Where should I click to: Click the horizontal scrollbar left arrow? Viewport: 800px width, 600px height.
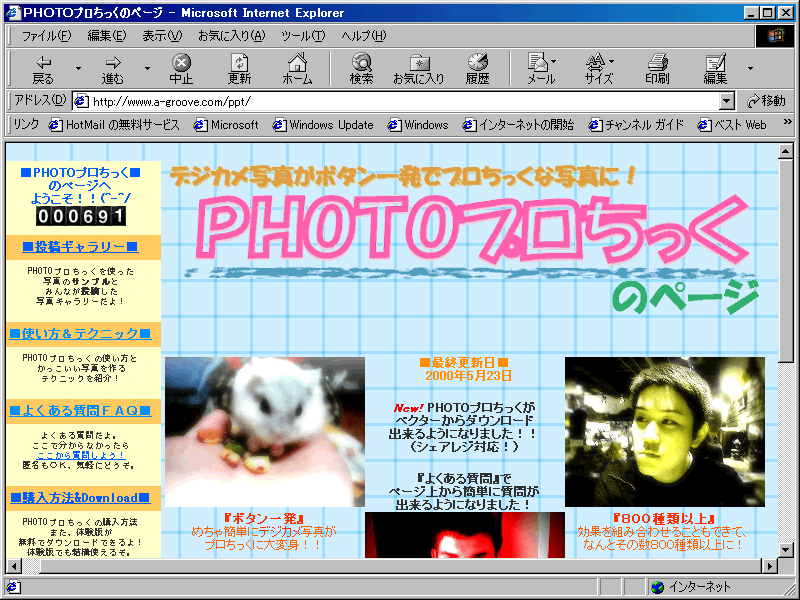tap(14, 565)
